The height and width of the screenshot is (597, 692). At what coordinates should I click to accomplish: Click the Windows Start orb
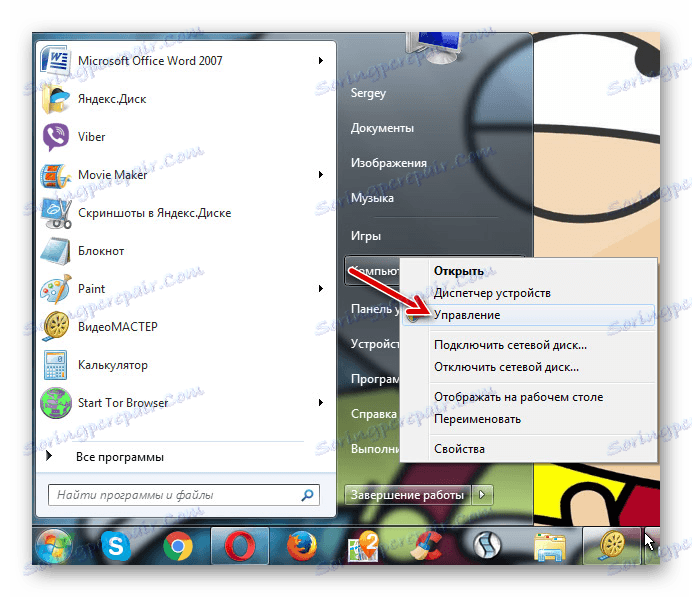pos(54,546)
